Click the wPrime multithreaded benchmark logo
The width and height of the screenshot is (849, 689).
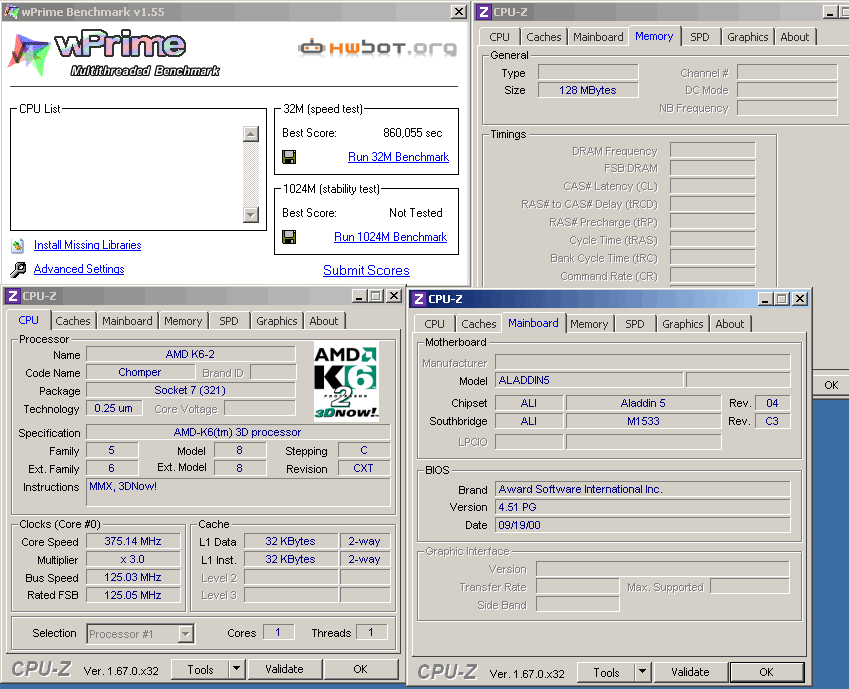tap(114, 53)
